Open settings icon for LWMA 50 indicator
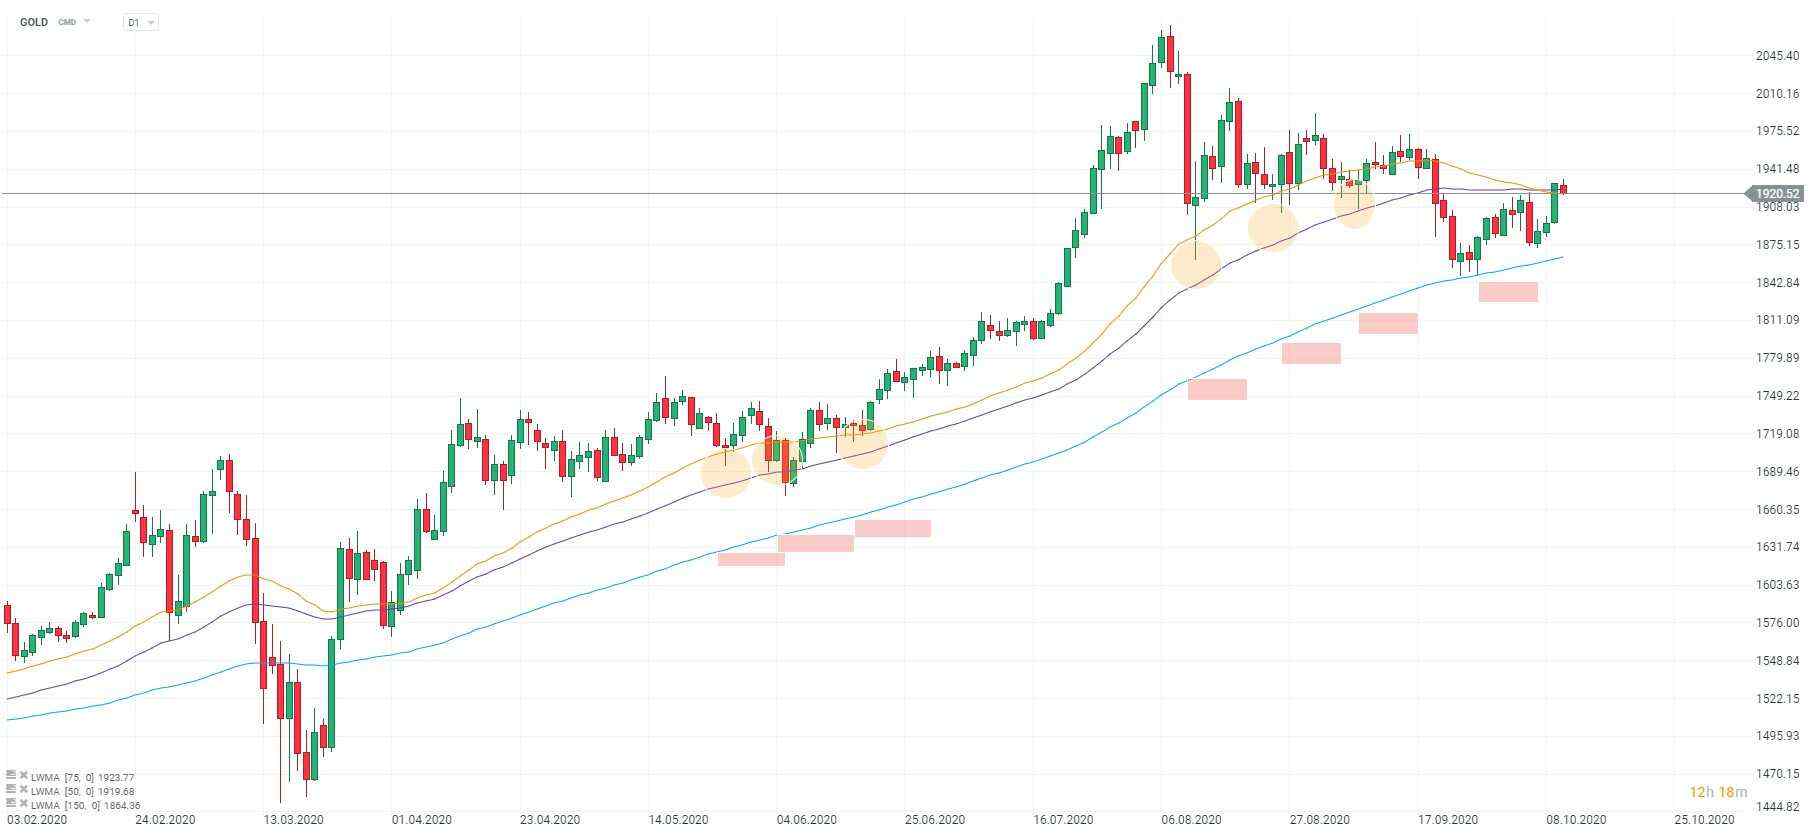Image resolution: width=1816 pixels, height=837 pixels. click(x=11, y=789)
